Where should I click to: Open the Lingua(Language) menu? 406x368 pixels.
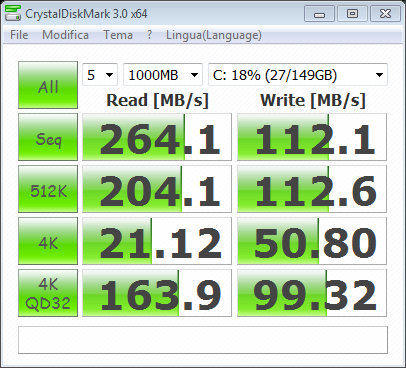pos(214,35)
